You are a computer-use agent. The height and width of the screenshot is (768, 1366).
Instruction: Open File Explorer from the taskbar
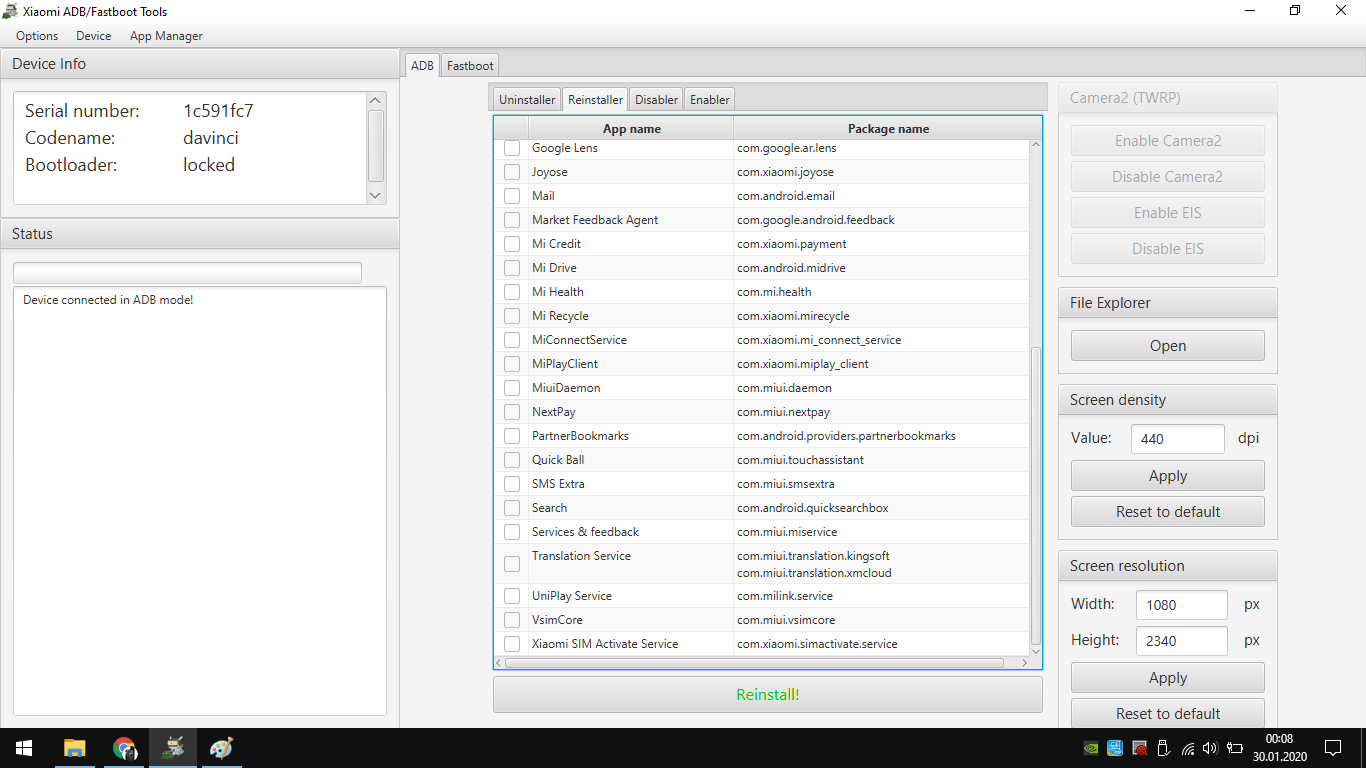75,748
